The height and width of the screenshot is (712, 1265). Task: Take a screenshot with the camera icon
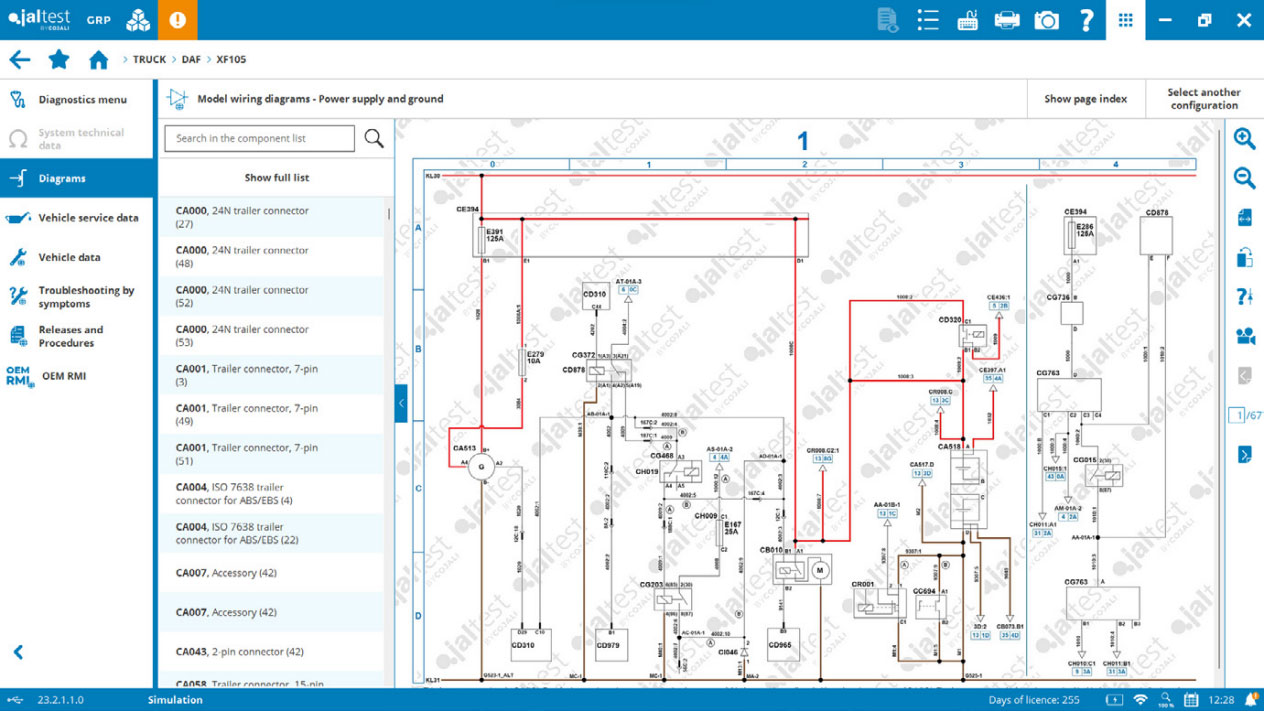[x=1047, y=20]
